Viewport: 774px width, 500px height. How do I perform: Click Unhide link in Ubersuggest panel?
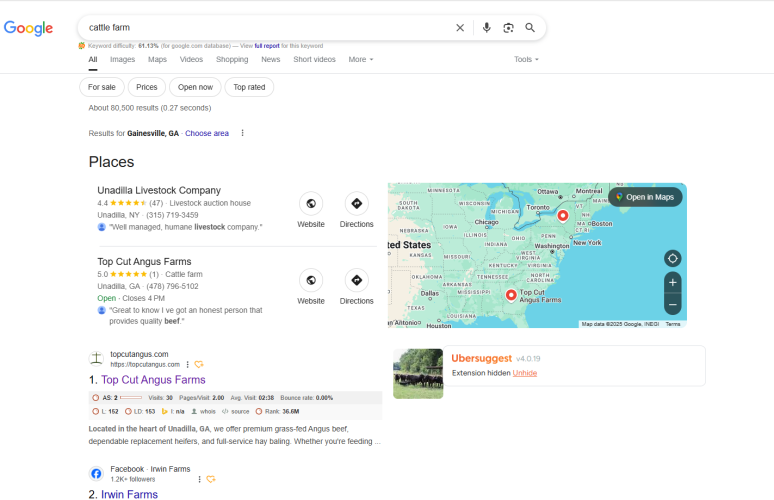525,373
